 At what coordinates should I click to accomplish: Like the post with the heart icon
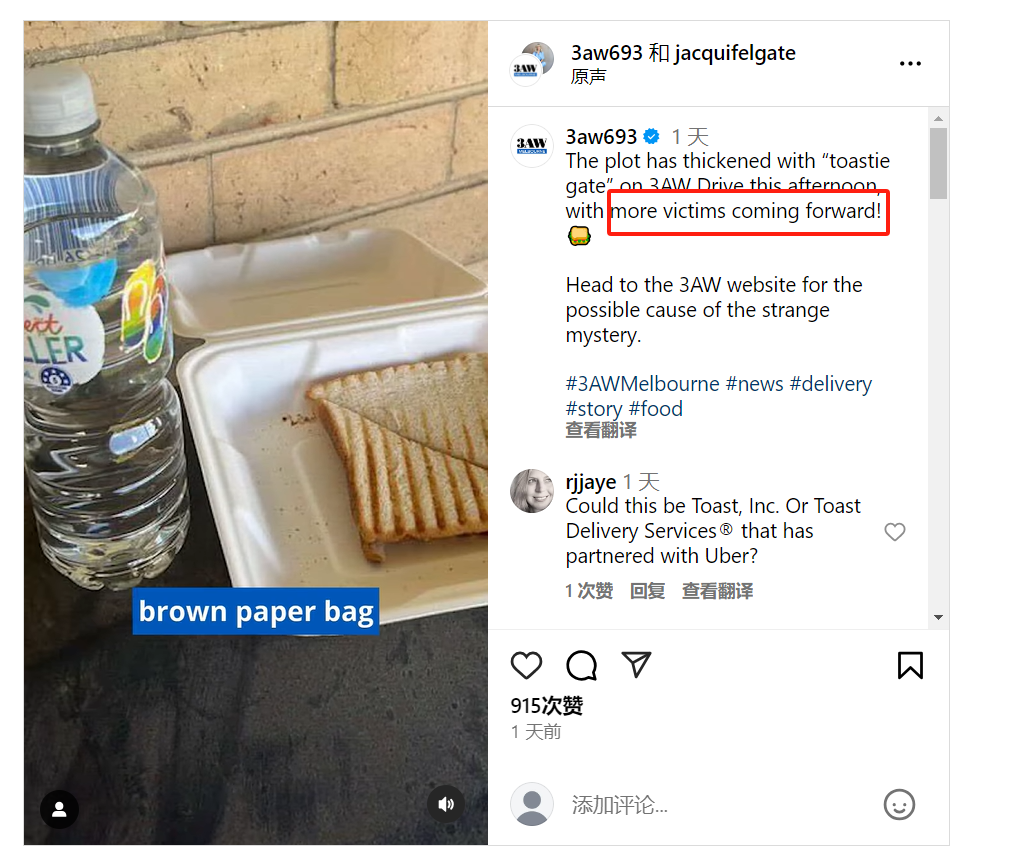526,666
